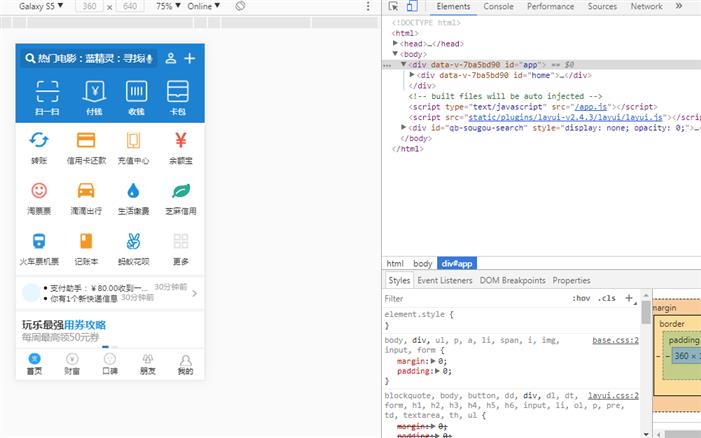Open the 余额宝 yen icon
Image resolution: width=701 pixels, height=438 pixels.
pyautogui.click(x=181, y=140)
